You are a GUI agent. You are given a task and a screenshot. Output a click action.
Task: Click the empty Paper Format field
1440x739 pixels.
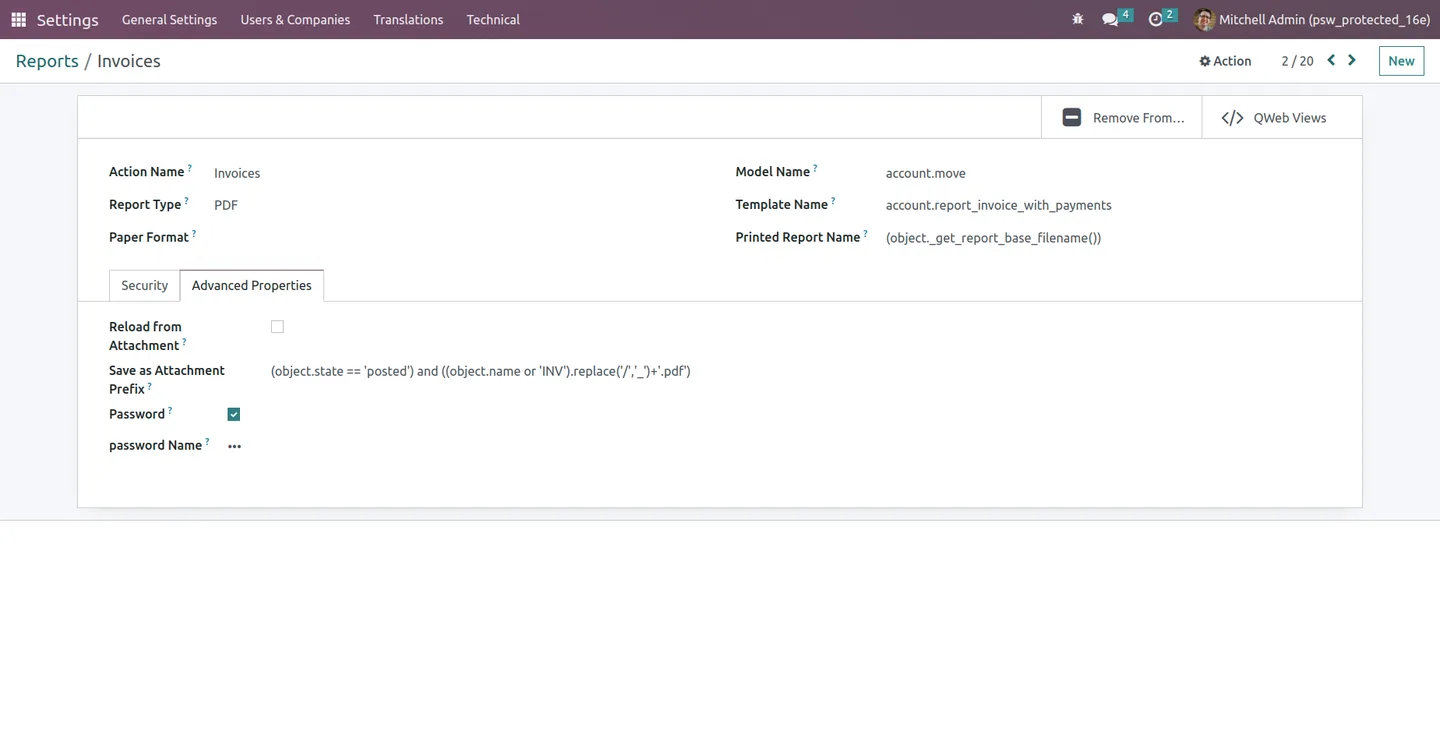[x=460, y=237]
